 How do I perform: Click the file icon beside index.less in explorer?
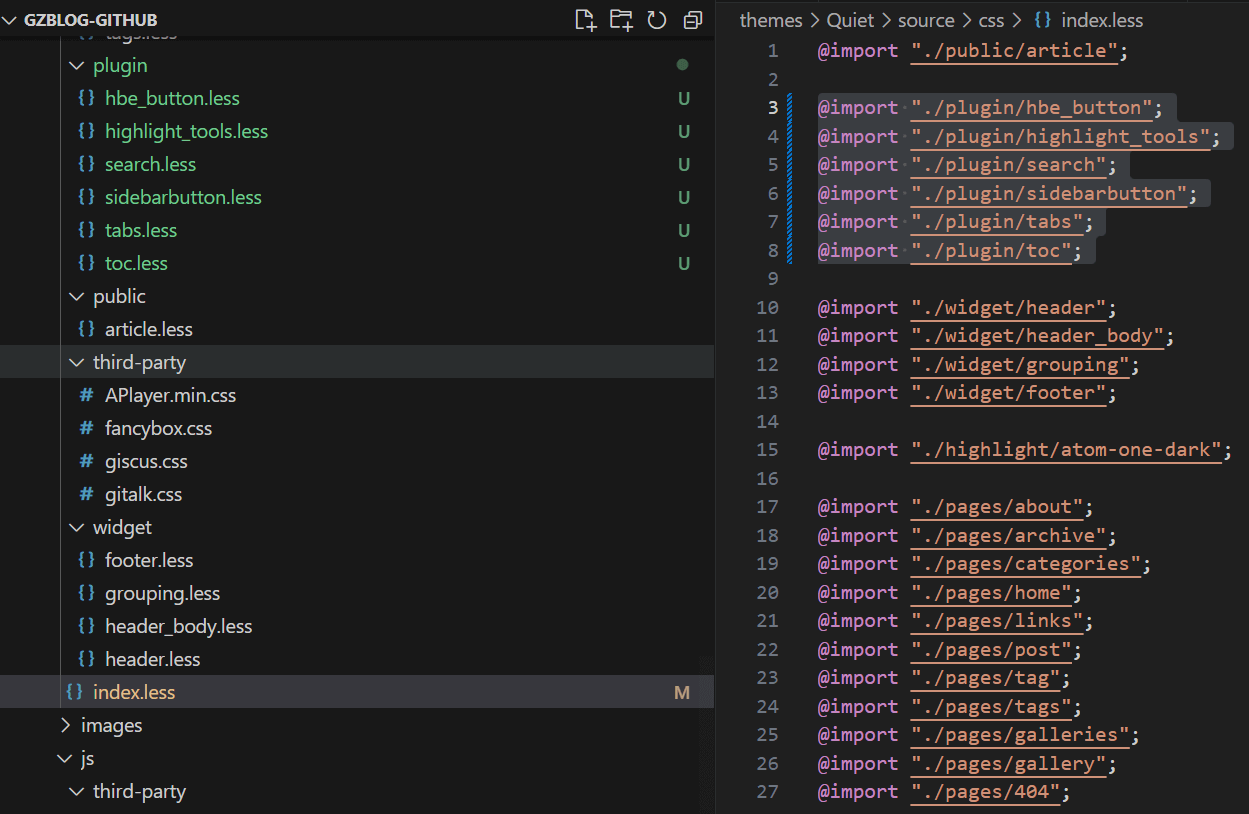75,692
